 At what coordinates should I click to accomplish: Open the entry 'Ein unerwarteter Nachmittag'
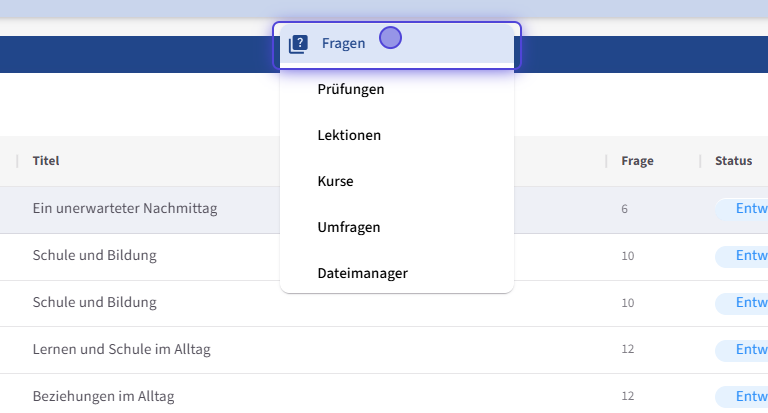tap(125, 209)
